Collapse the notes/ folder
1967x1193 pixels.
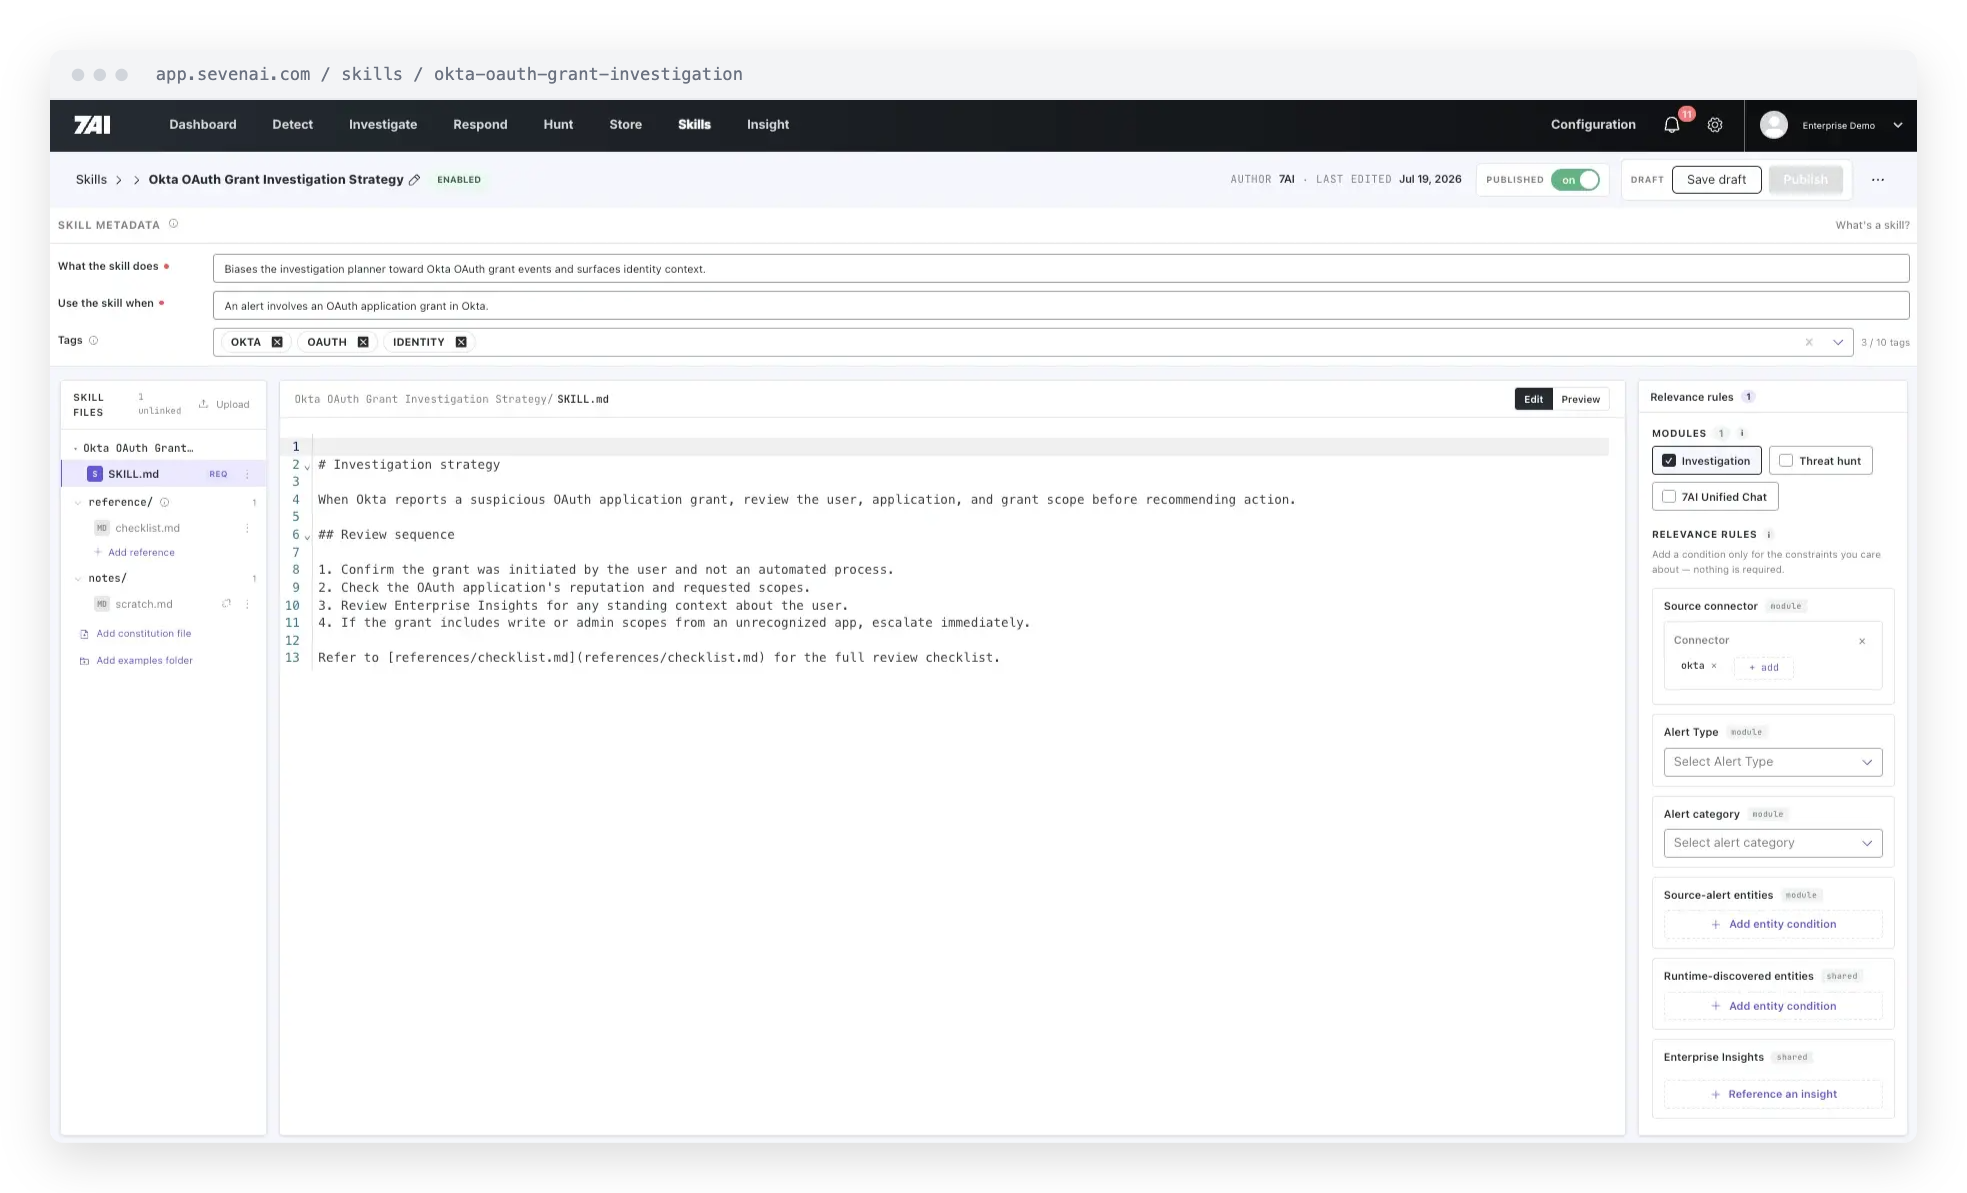click(x=78, y=578)
